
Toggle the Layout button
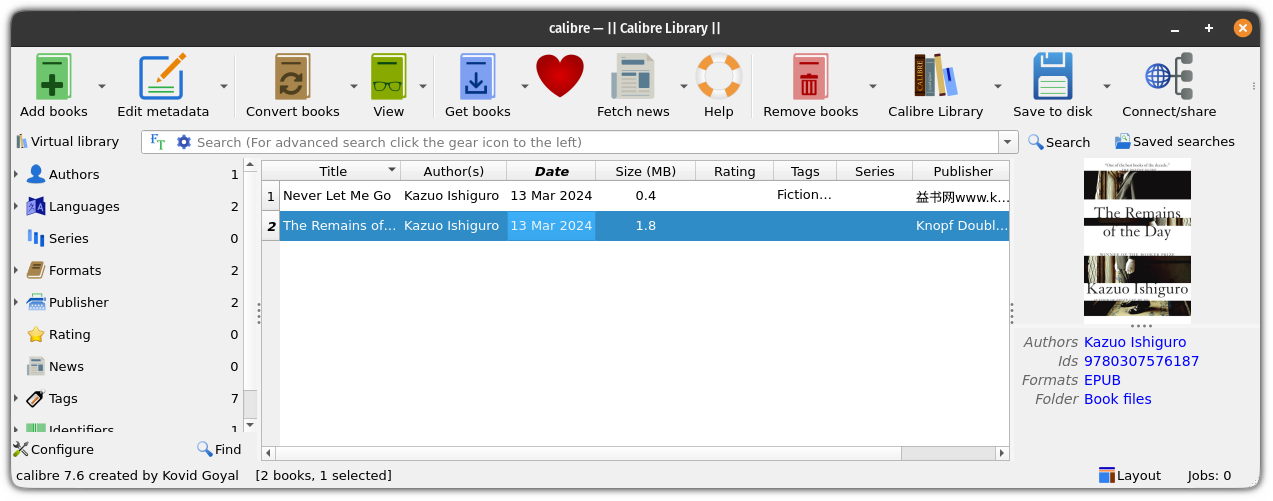pos(1129,476)
